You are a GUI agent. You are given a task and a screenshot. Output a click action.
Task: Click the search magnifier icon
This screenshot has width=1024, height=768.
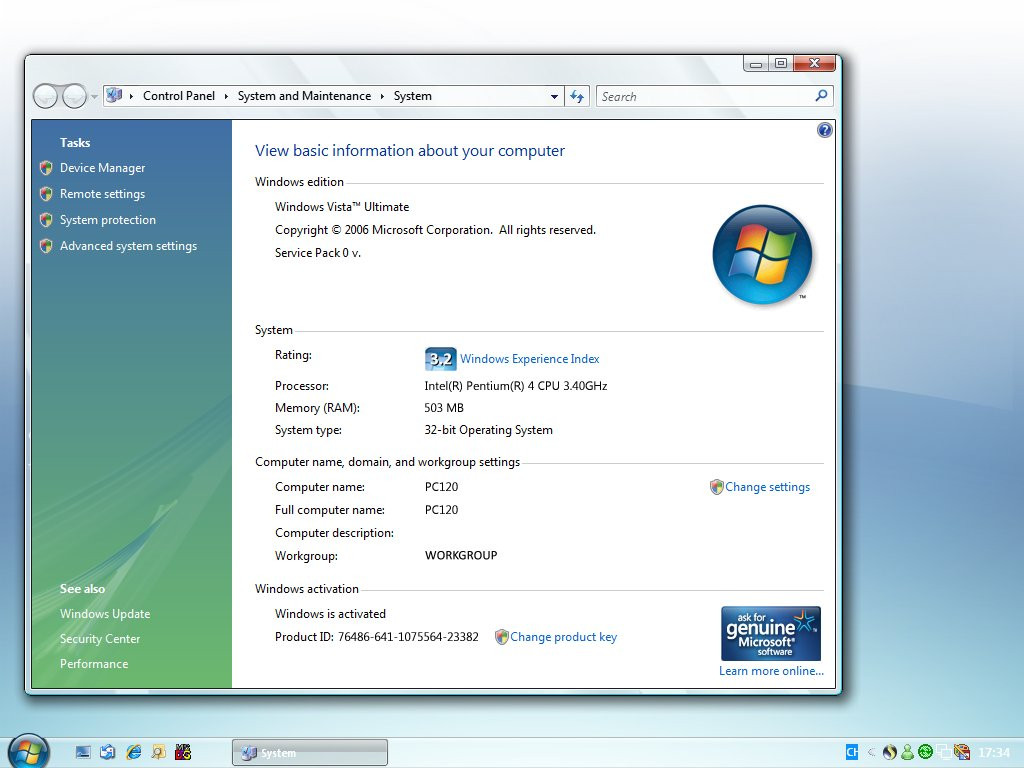pos(822,96)
